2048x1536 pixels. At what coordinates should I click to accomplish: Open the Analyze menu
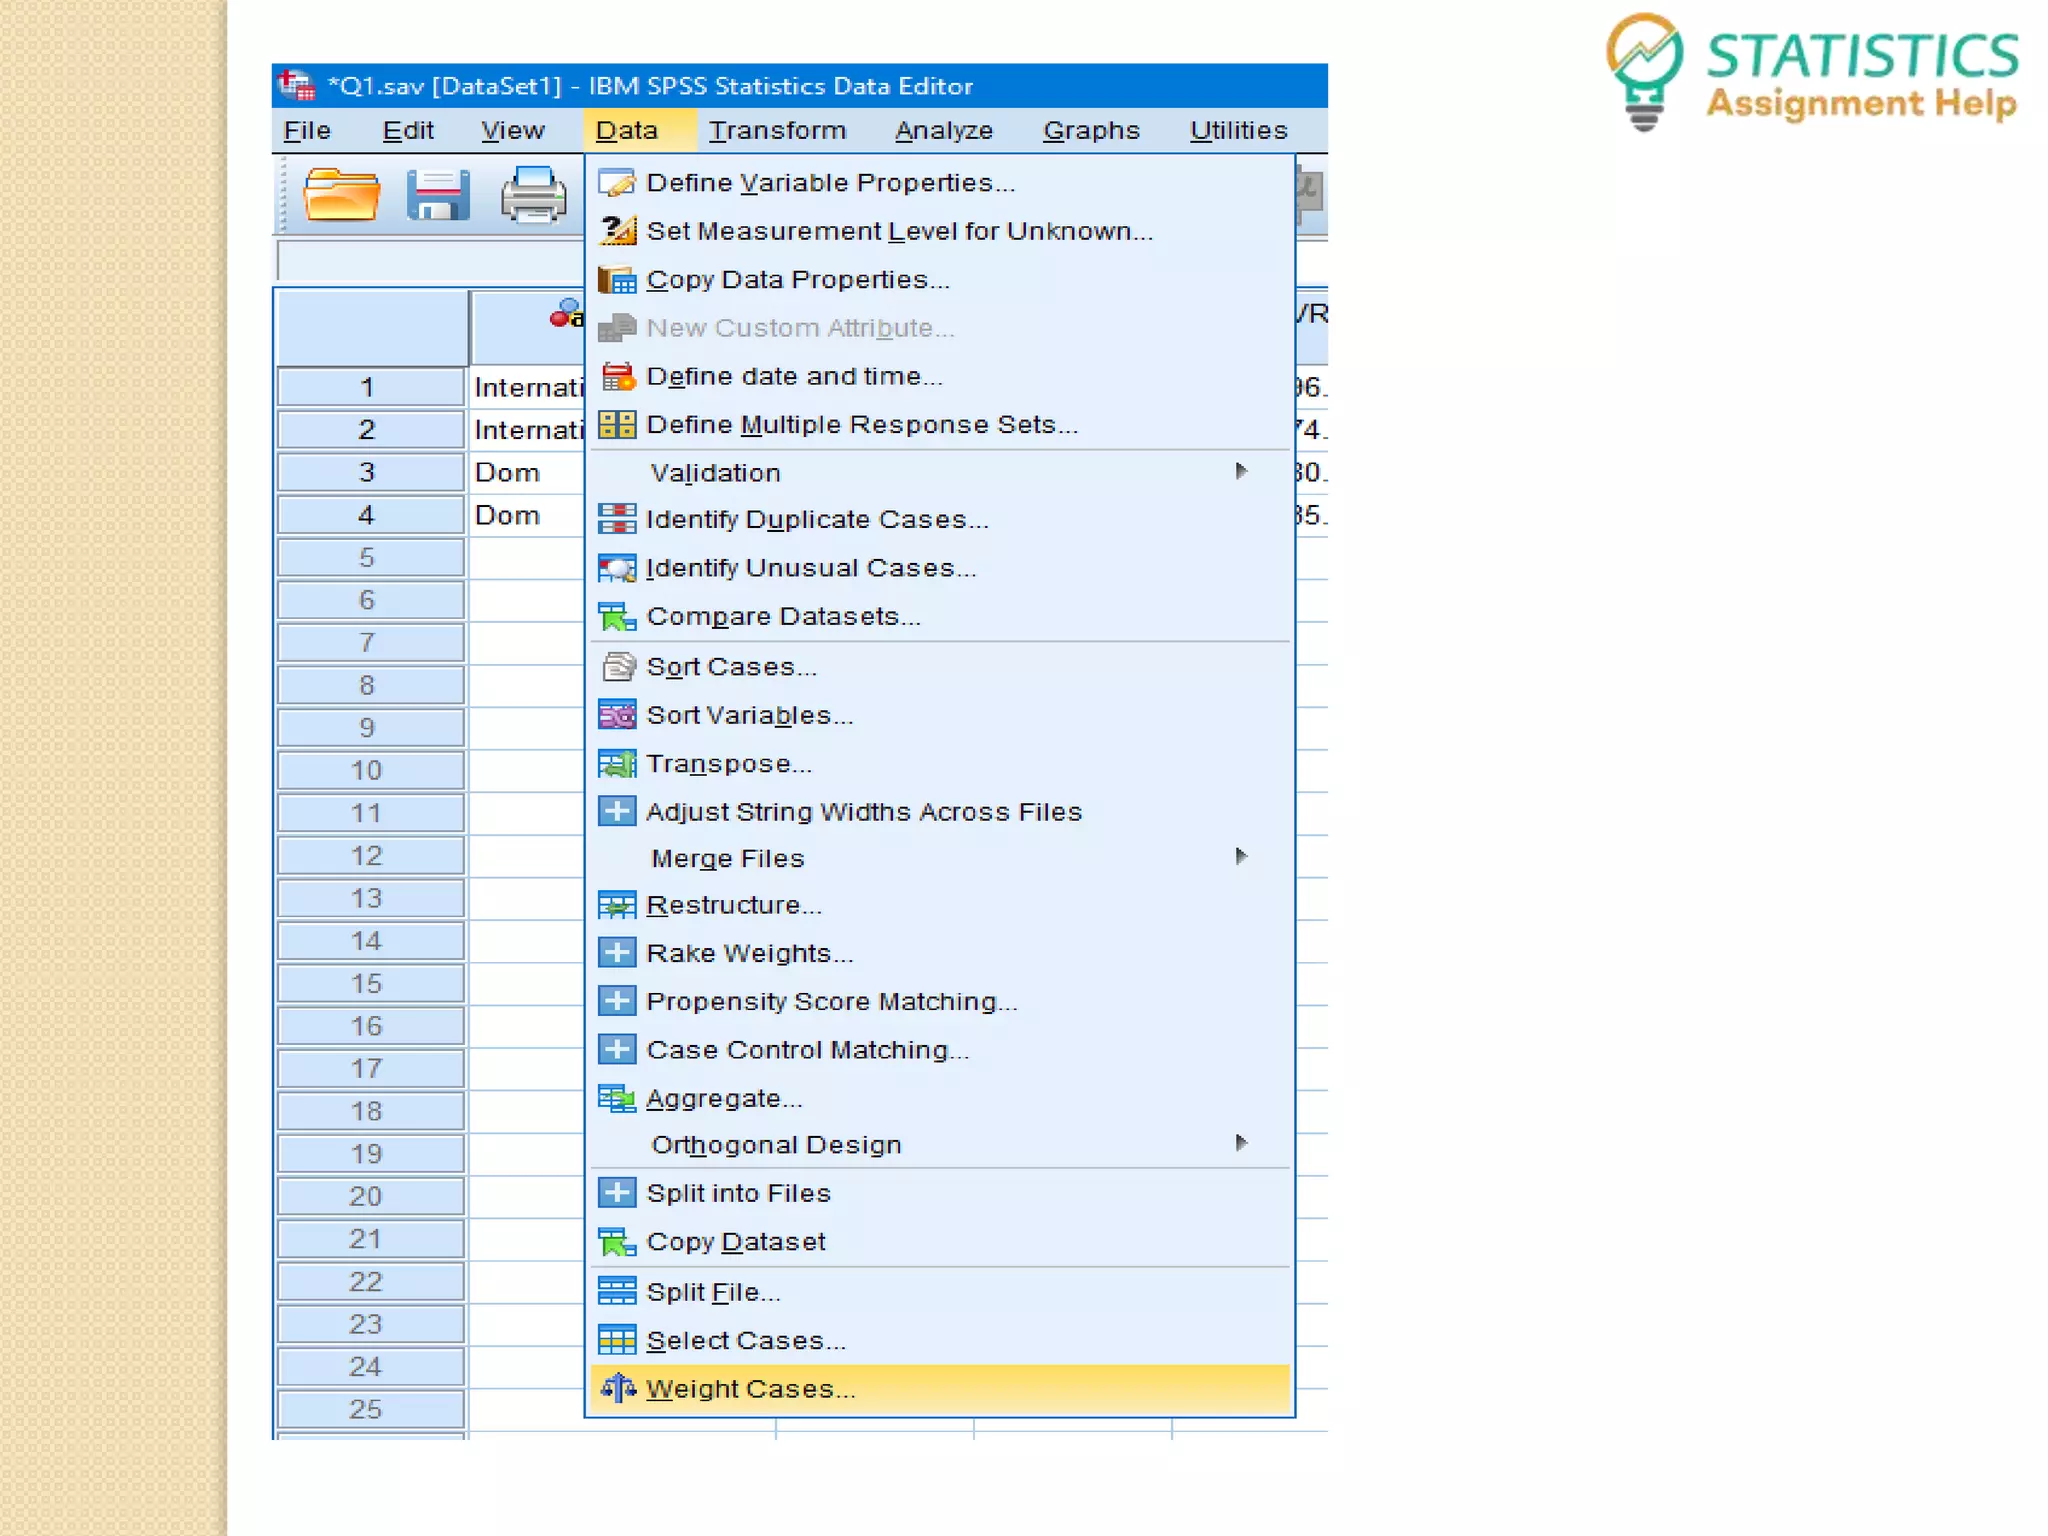(x=943, y=131)
